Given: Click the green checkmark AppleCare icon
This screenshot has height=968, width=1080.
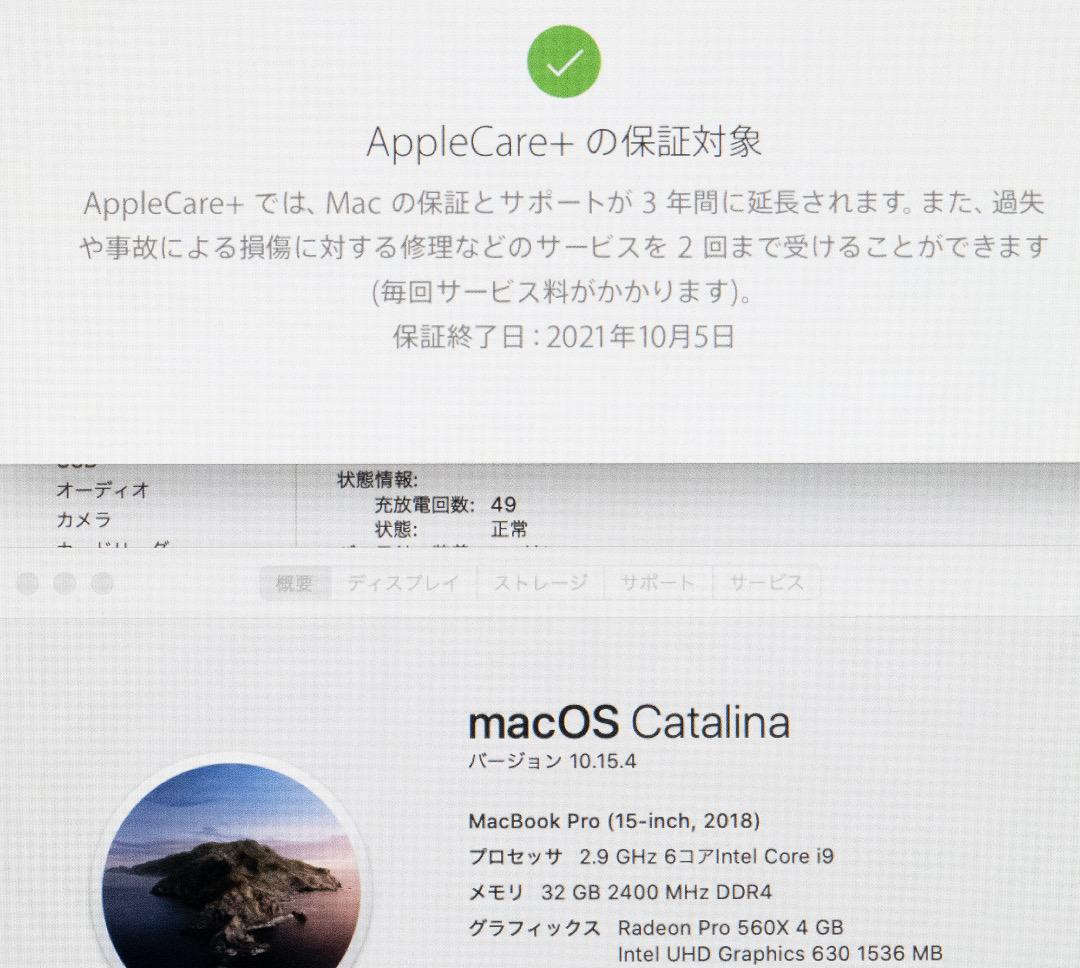Looking at the screenshot, I should pos(564,62).
